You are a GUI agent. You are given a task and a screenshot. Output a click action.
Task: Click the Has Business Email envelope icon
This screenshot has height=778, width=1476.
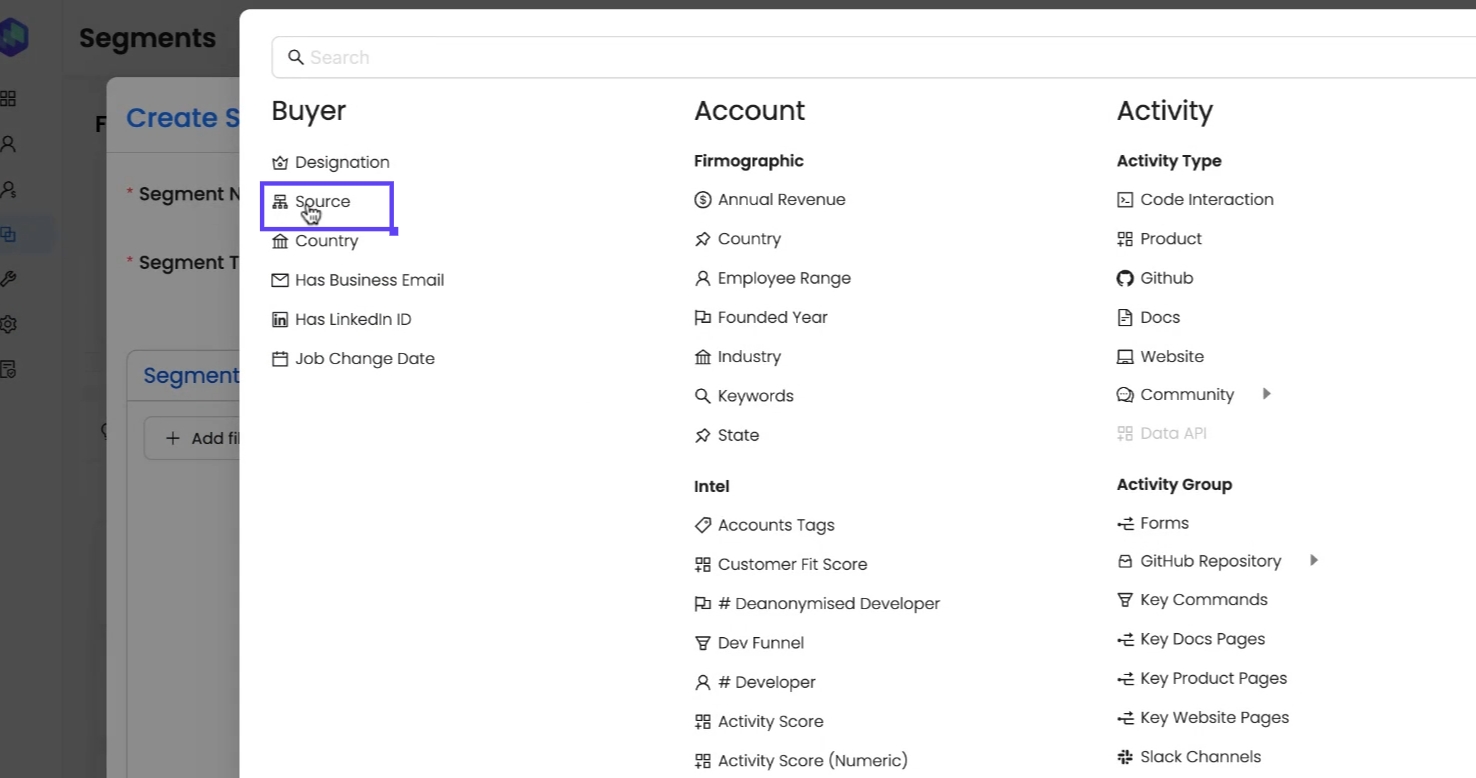280,281
